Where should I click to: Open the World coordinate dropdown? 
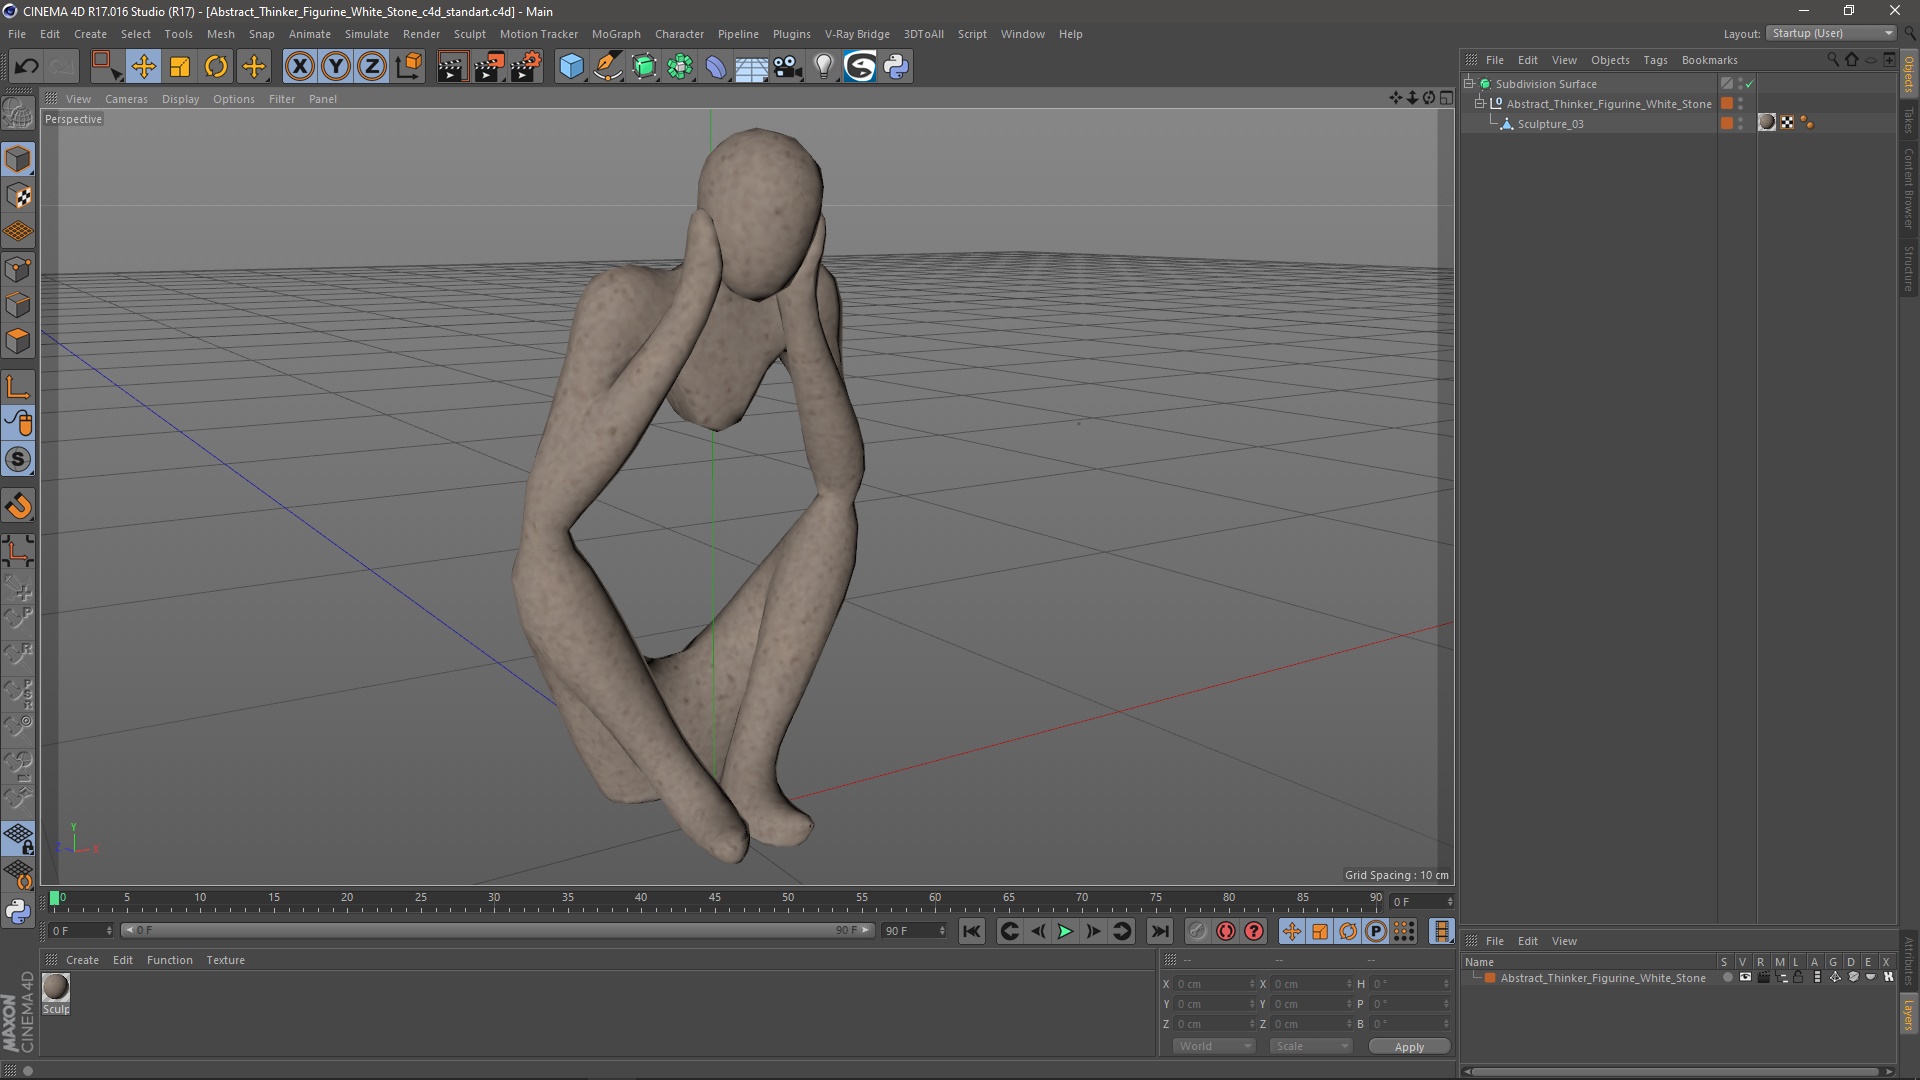pyautogui.click(x=1214, y=1046)
